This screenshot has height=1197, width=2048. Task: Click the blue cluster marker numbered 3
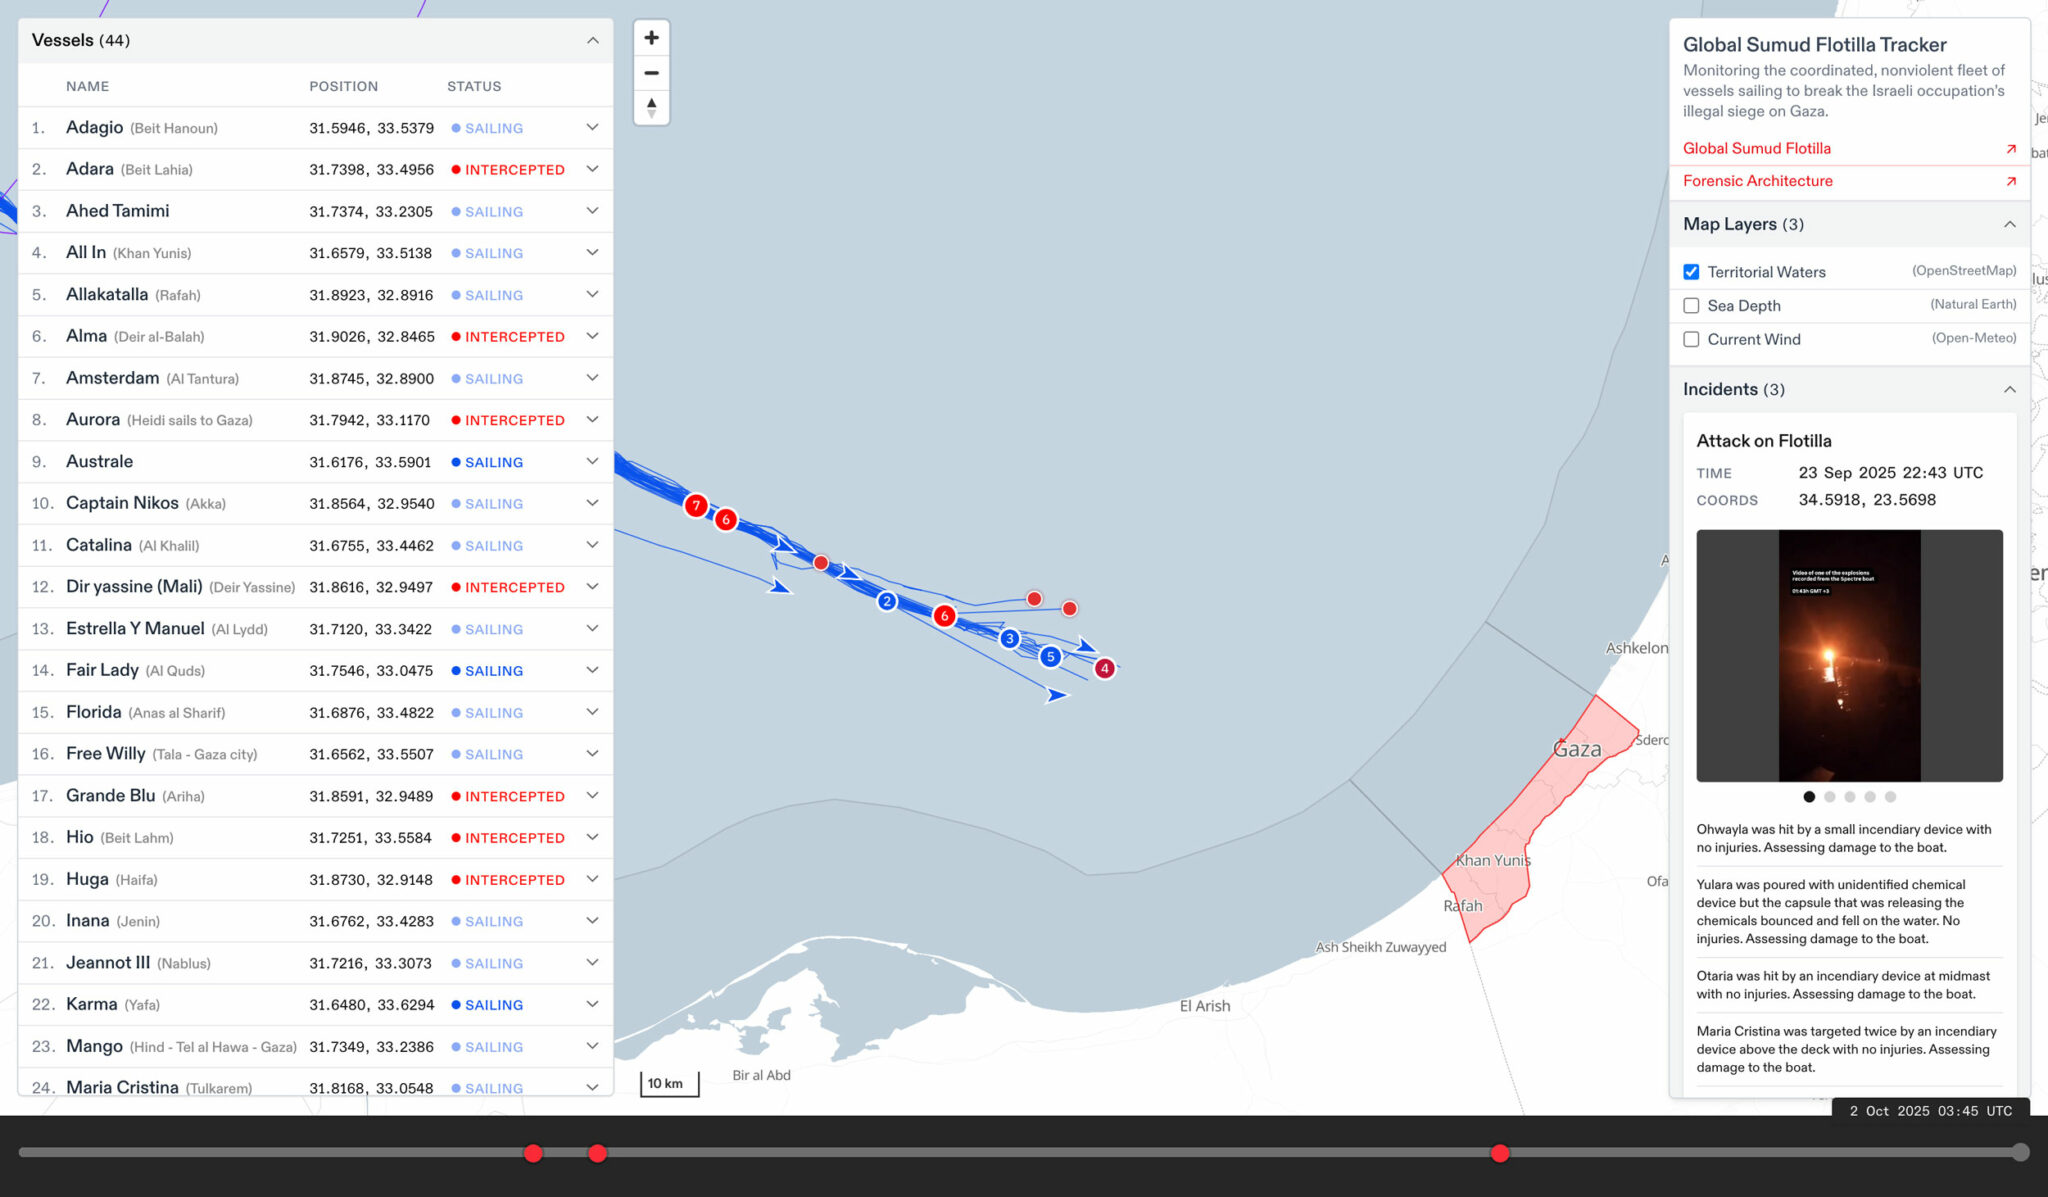(x=1010, y=638)
